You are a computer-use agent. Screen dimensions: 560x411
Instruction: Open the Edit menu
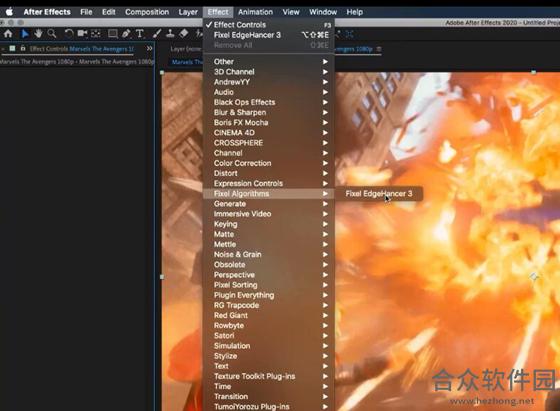pos(109,12)
